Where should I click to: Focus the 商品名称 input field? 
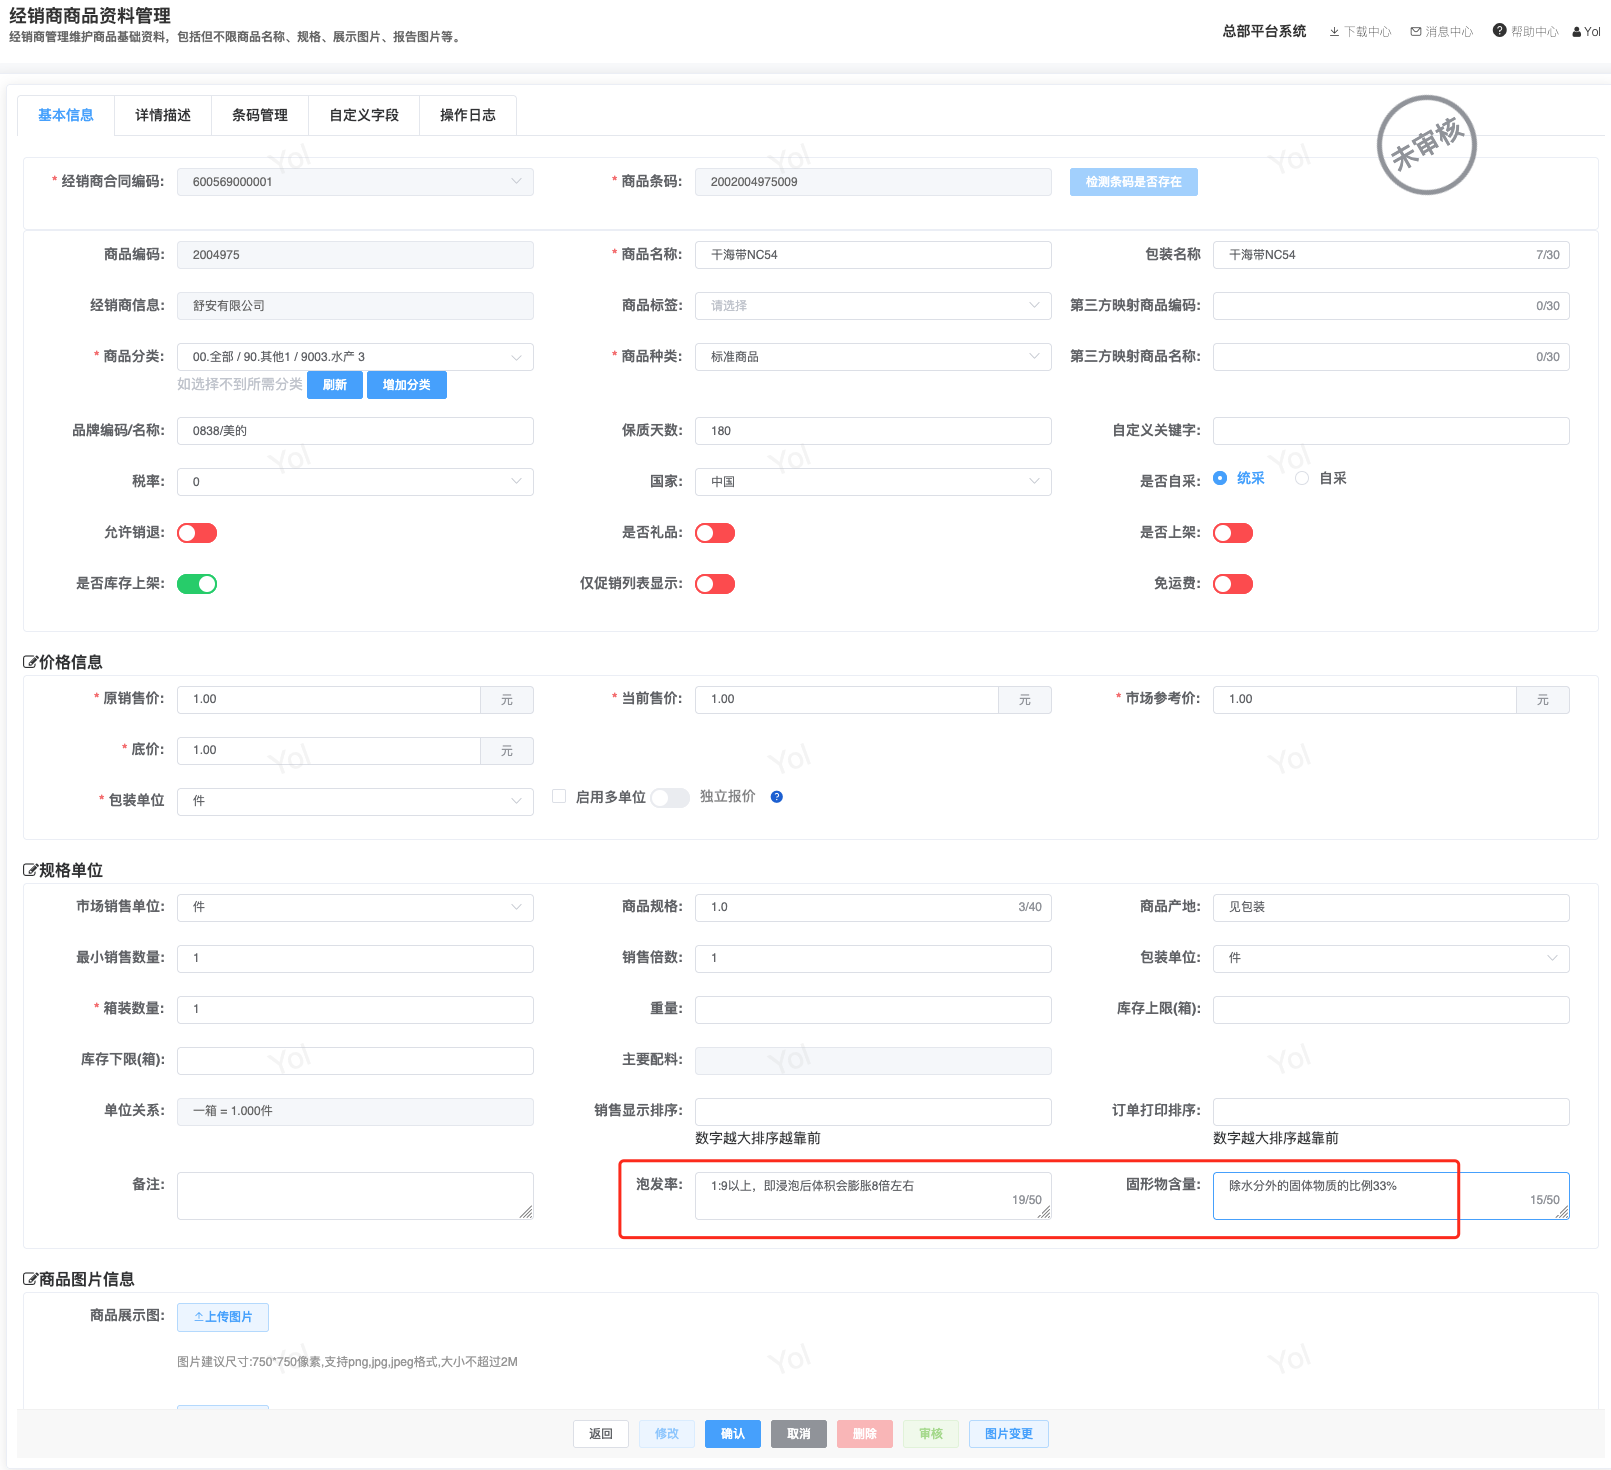point(873,255)
